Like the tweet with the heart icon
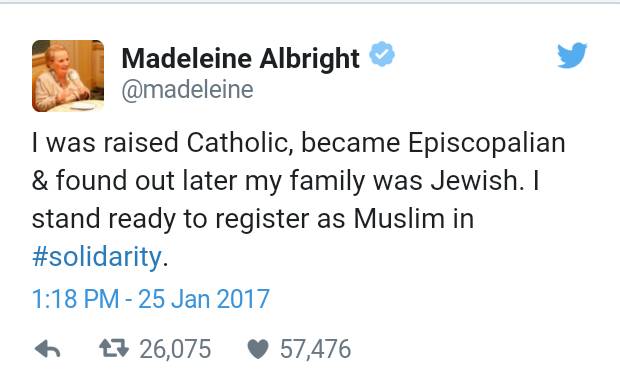 click(x=258, y=349)
